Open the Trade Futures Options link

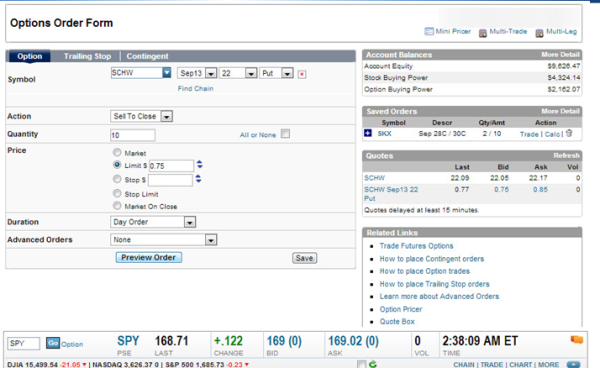[416, 246]
